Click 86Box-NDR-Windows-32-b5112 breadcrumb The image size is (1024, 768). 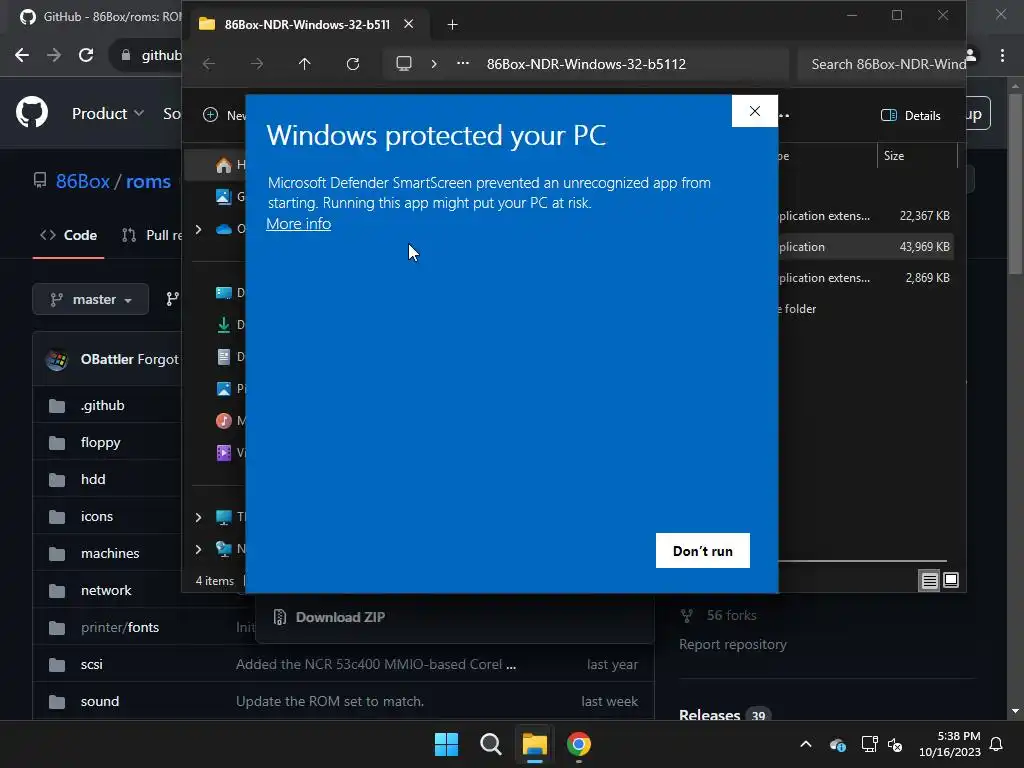[586, 64]
